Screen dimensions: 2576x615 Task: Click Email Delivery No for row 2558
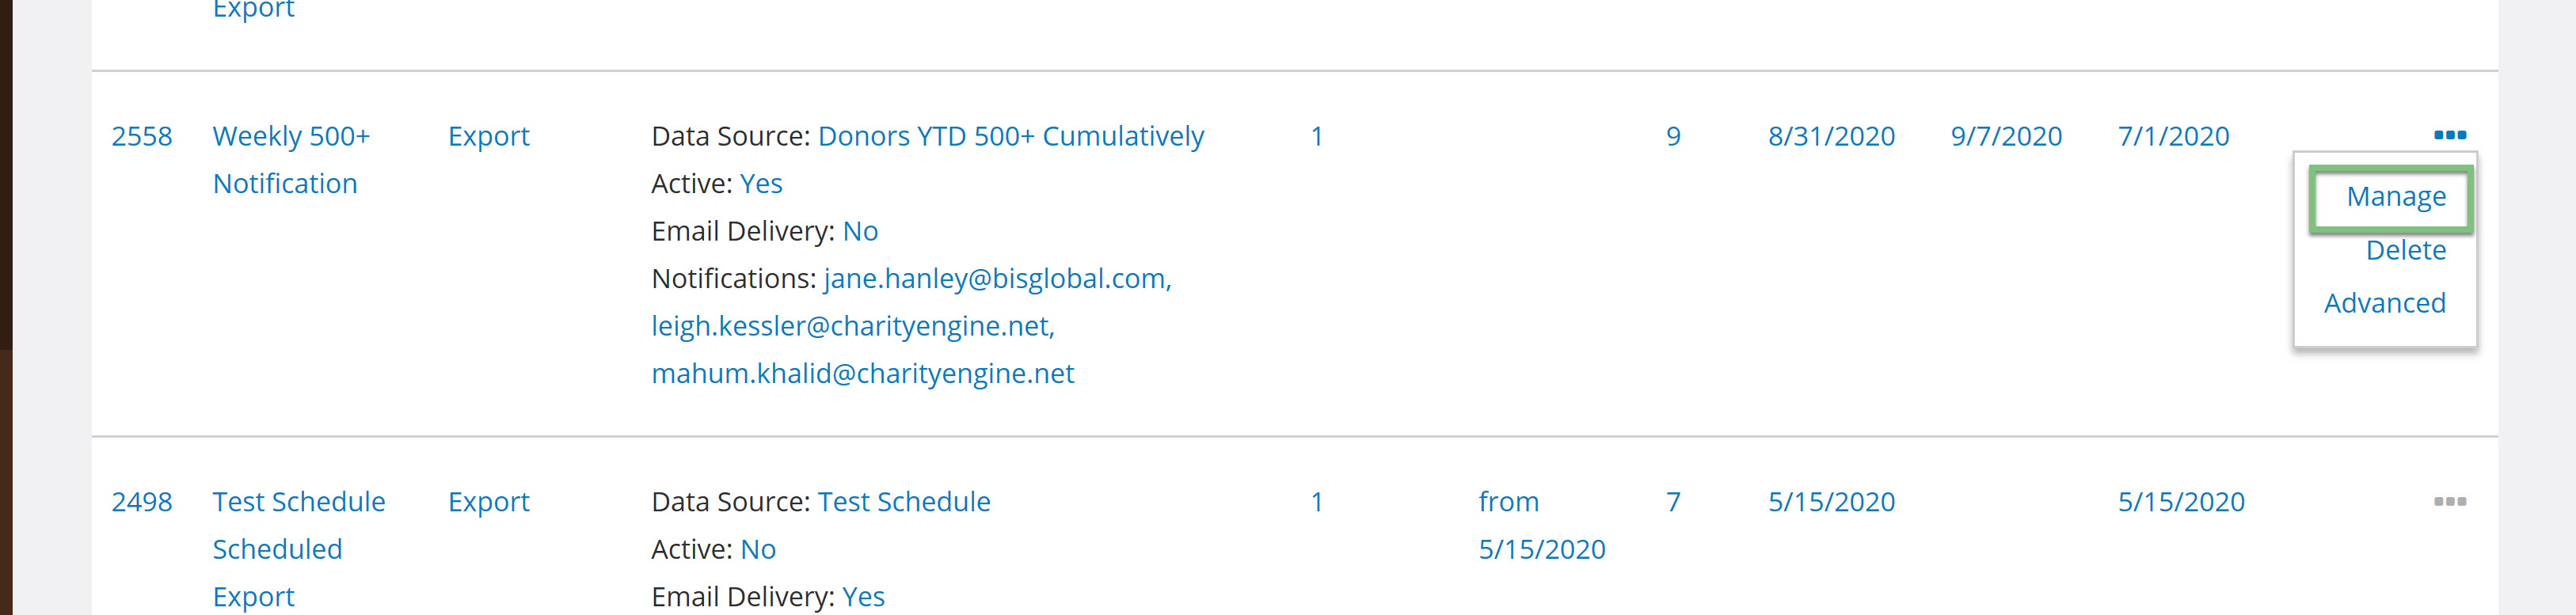pyautogui.click(x=860, y=231)
